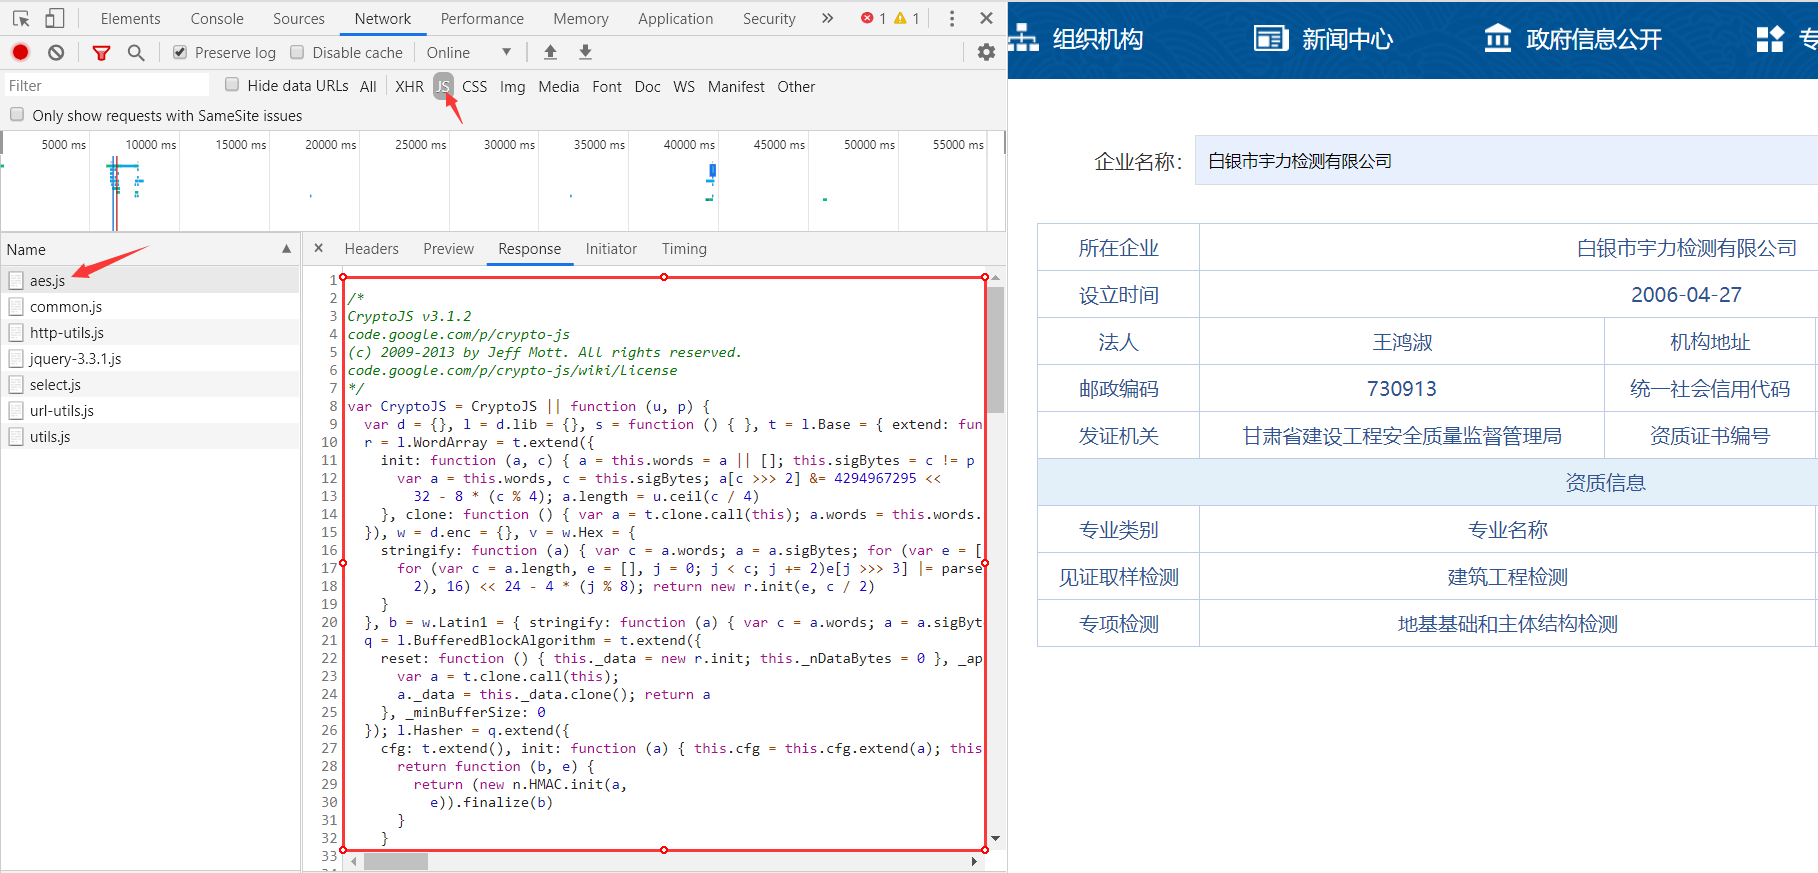The width and height of the screenshot is (1818, 873).
Task: Select jquery-3.3.1.js in request list
Action: (75, 359)
